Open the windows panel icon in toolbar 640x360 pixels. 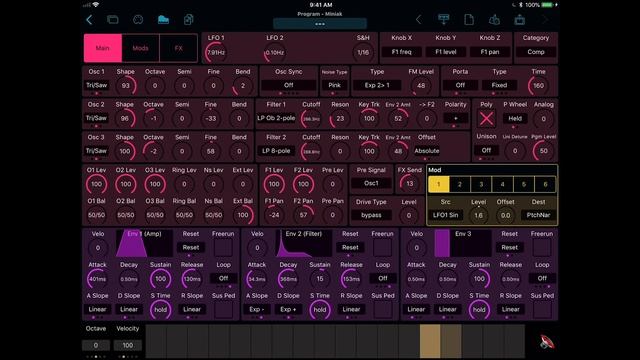(113, 20)
